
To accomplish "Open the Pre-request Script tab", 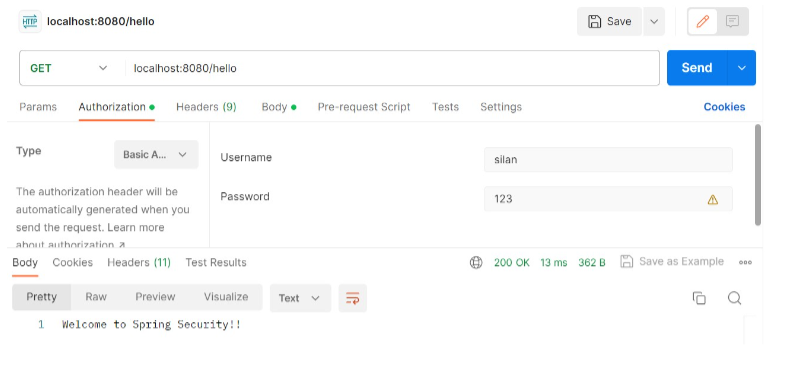I will (x=364, y=107).
